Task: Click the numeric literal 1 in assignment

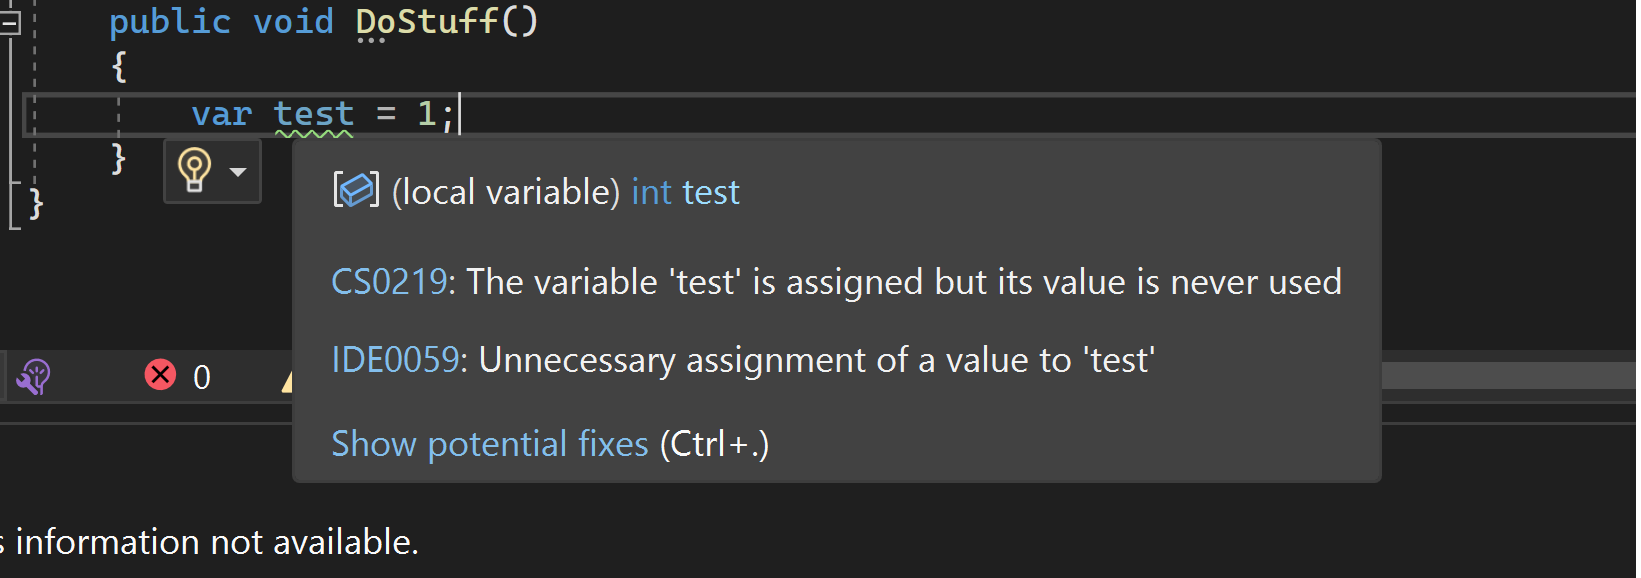Action: tap(426, 114)
